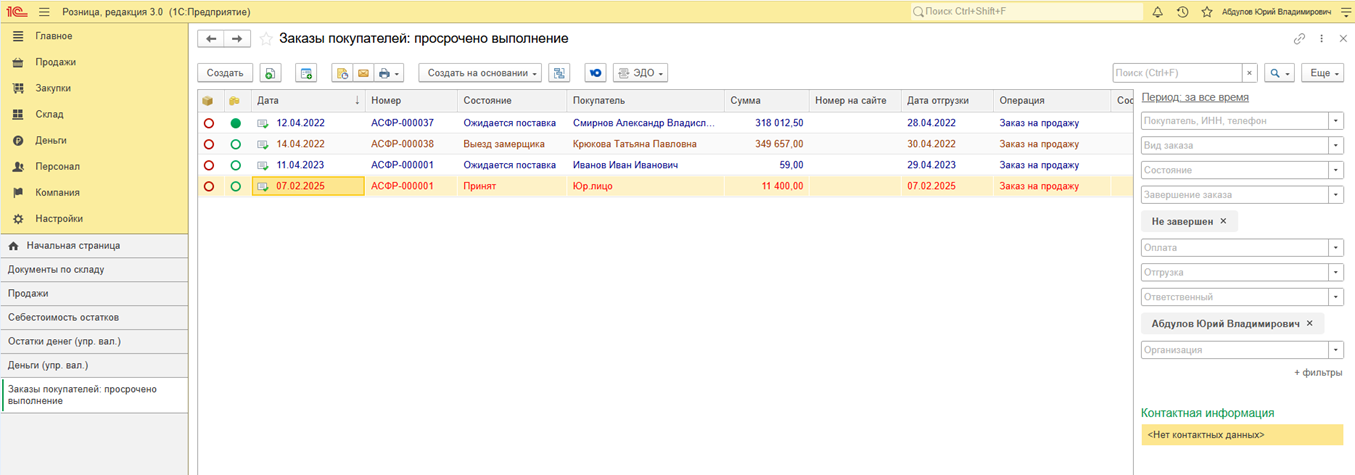Viewport: 1355px width, 475px height.
Task: Click the filled green circle for order АСФР-000037
Action: click(236, 123)
